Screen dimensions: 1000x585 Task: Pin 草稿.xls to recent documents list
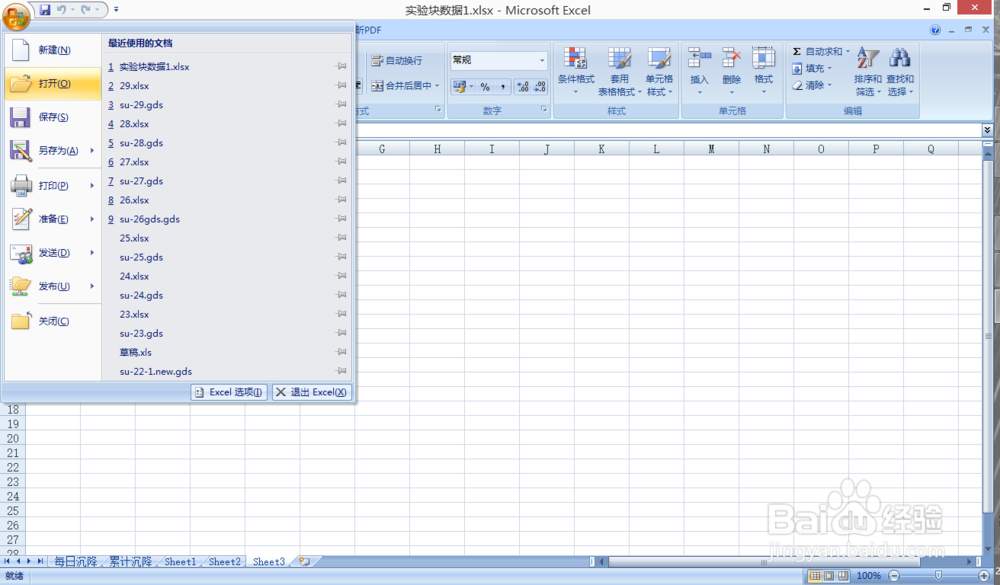tap(342, 352)
